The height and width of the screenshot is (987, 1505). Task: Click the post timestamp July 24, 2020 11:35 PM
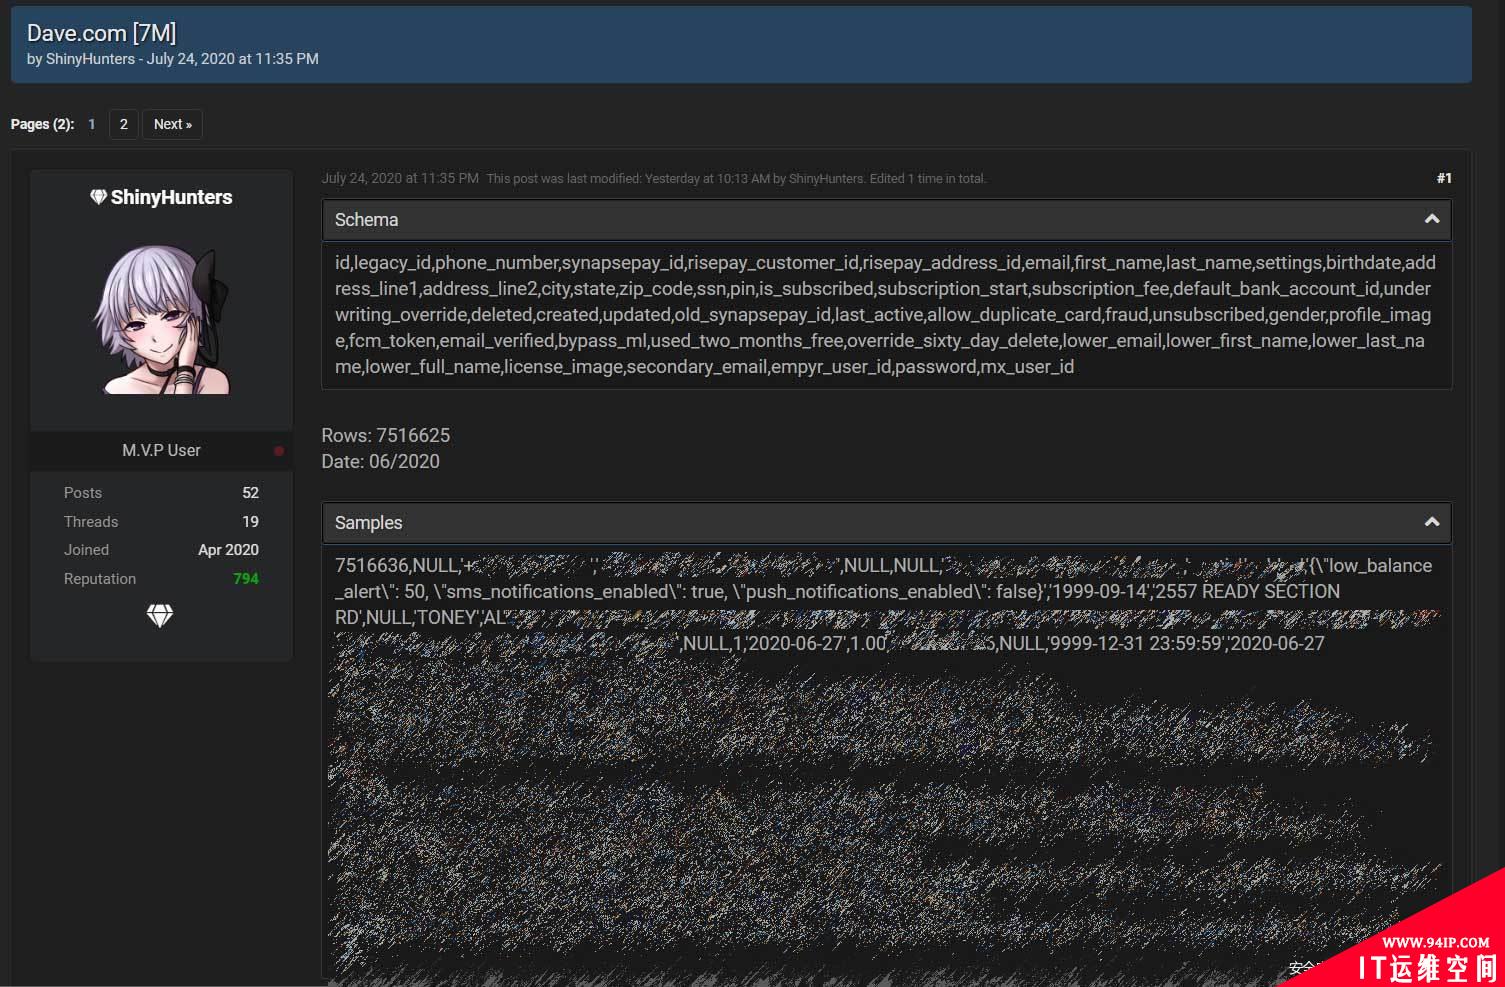[400, 178]
